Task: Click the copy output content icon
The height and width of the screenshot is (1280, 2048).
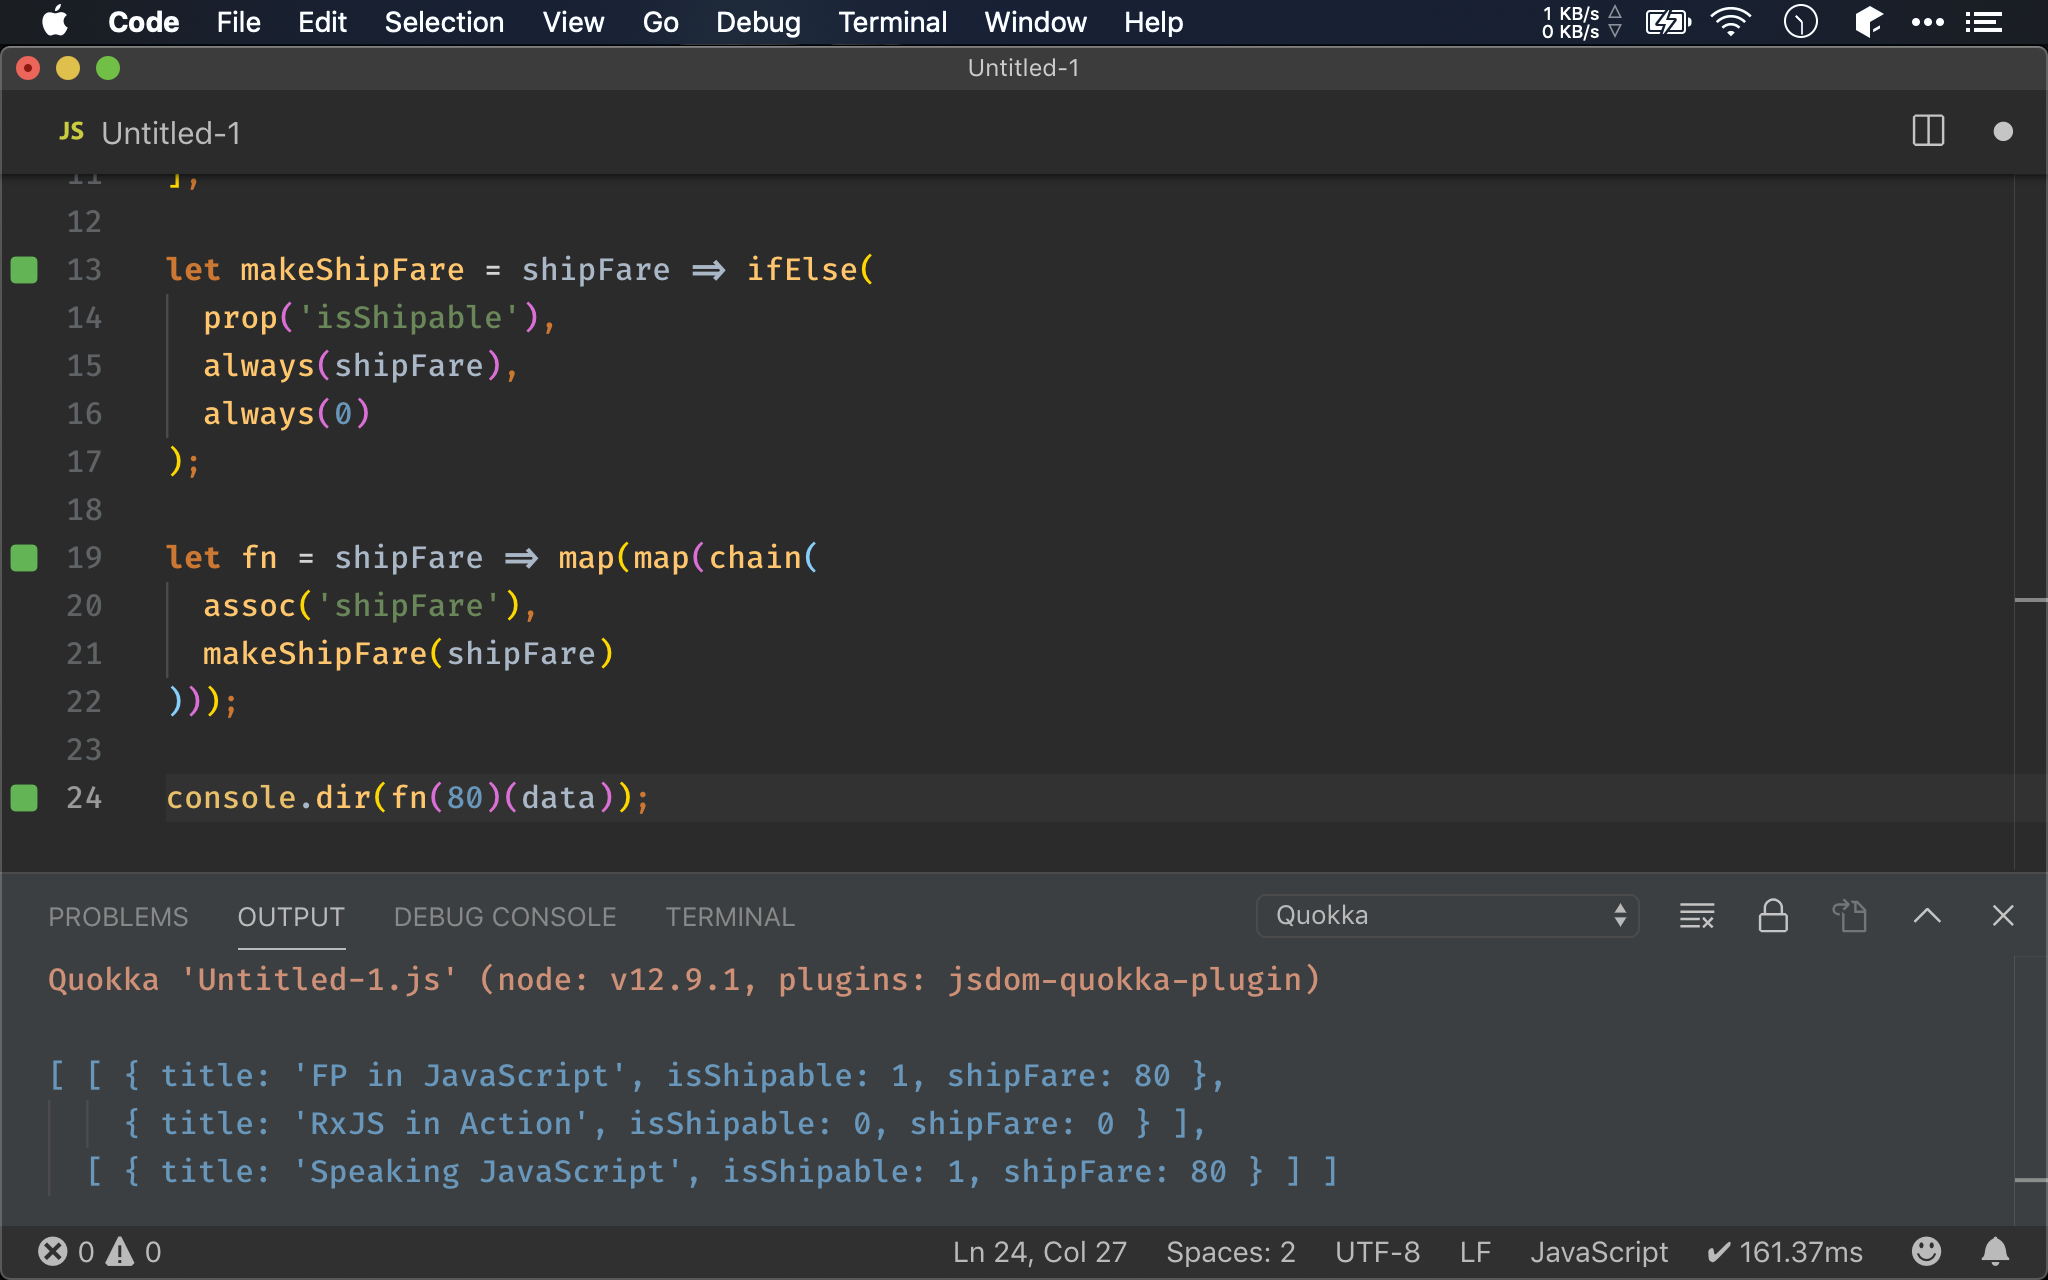Action: 1849,914
